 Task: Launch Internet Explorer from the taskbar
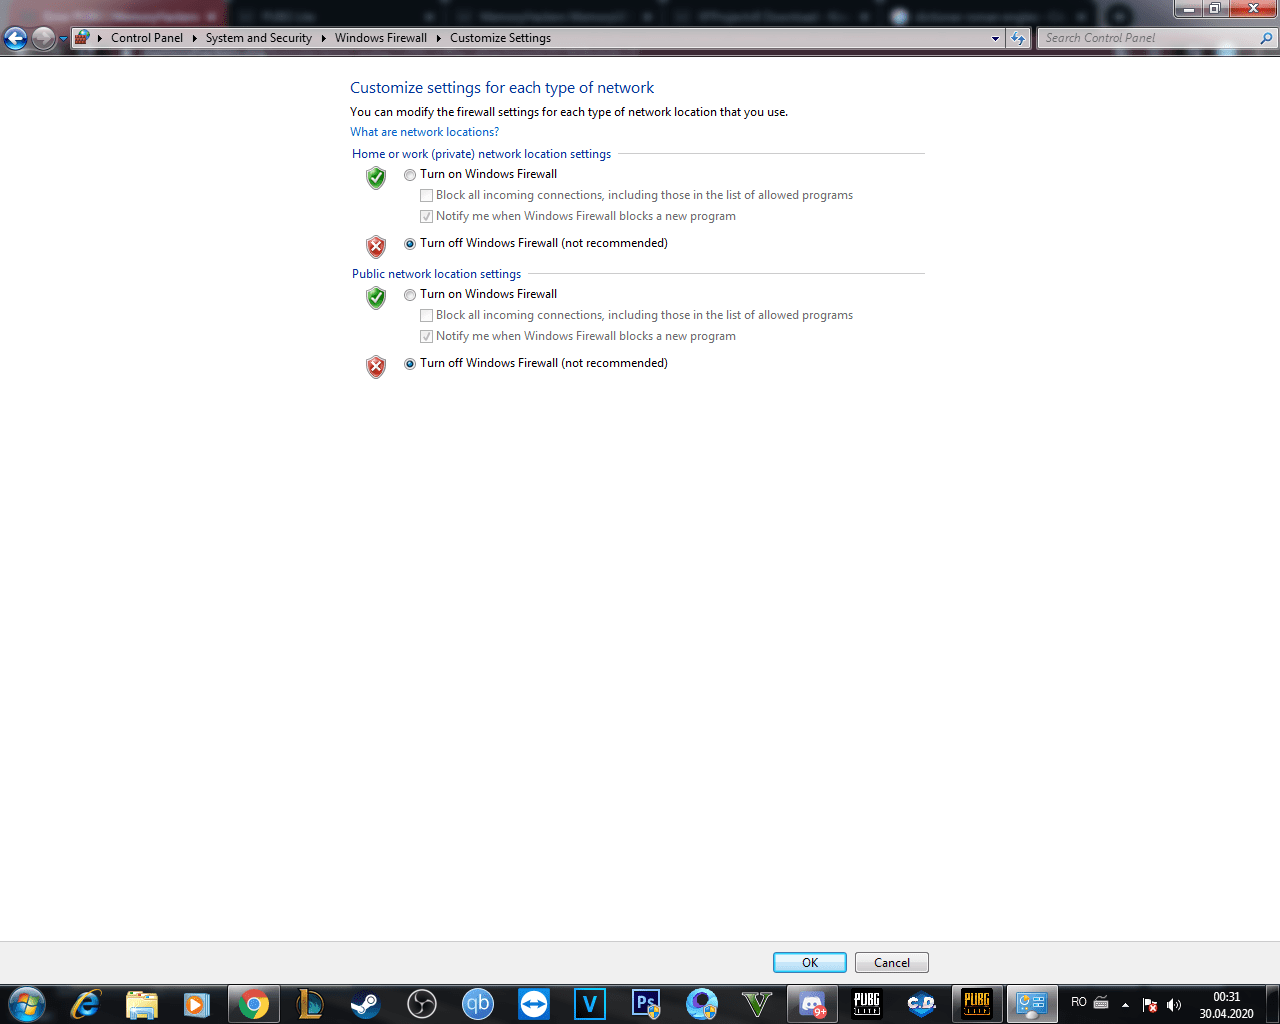click(86, 1004)
